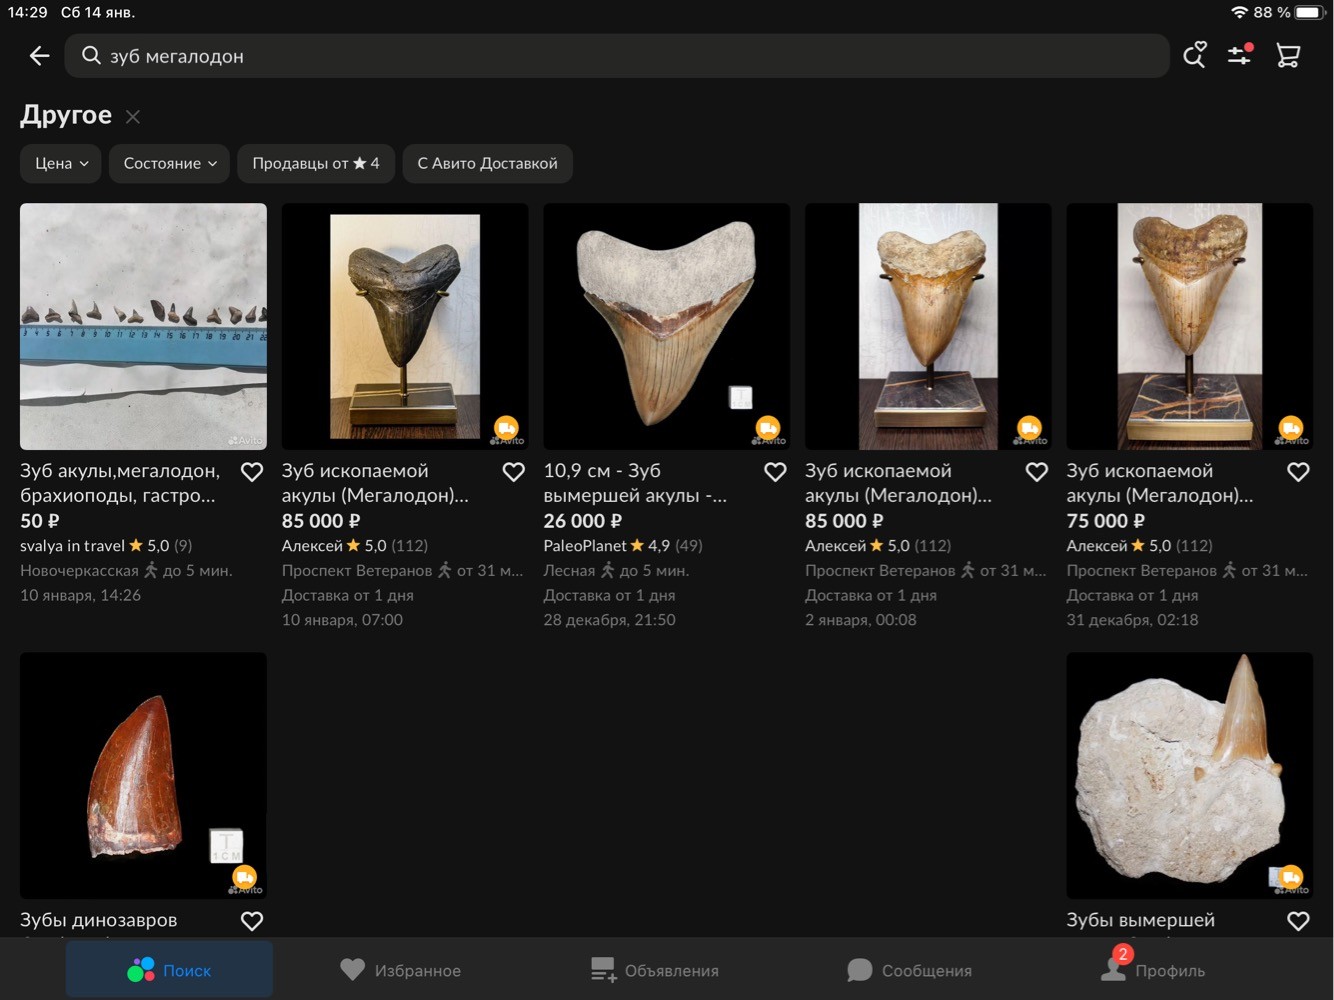1334x1000 pixels.
Task: Expand the Цена dropdown filter
Action: pyautogui.click(x=61, y=164)
